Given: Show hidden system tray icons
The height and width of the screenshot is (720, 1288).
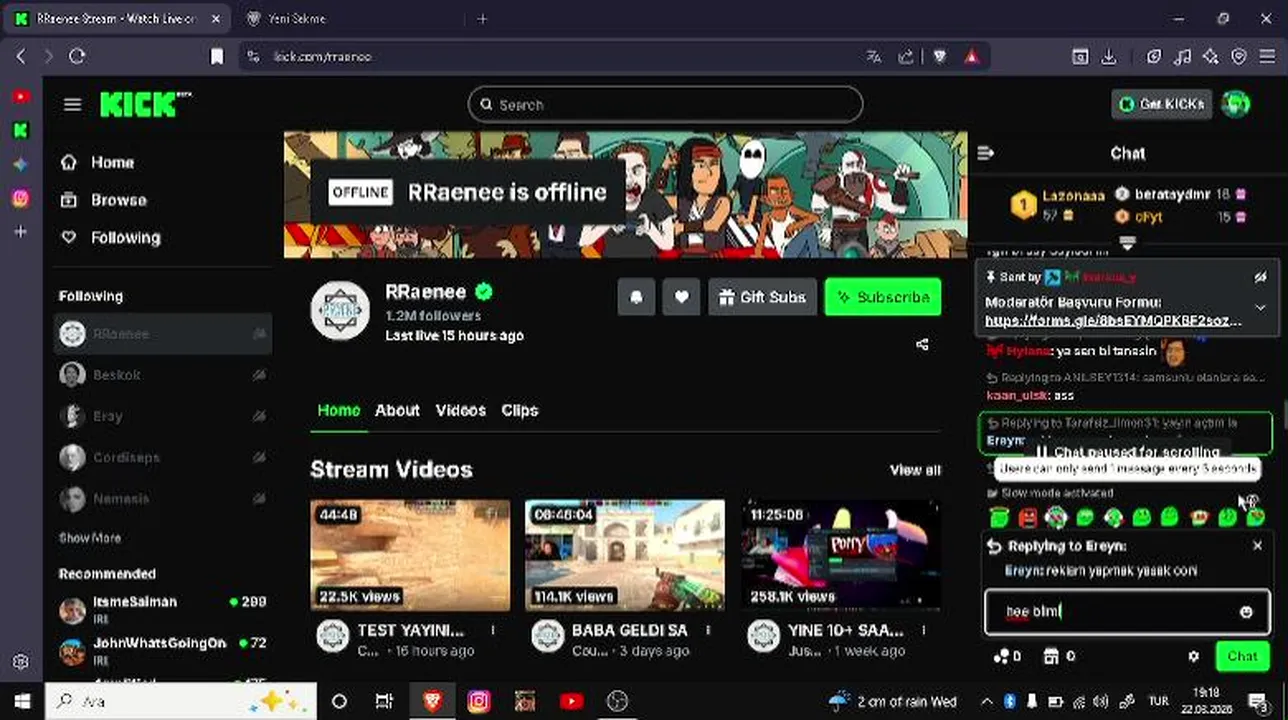Looking at the screenshot, I should coord(986,701).
